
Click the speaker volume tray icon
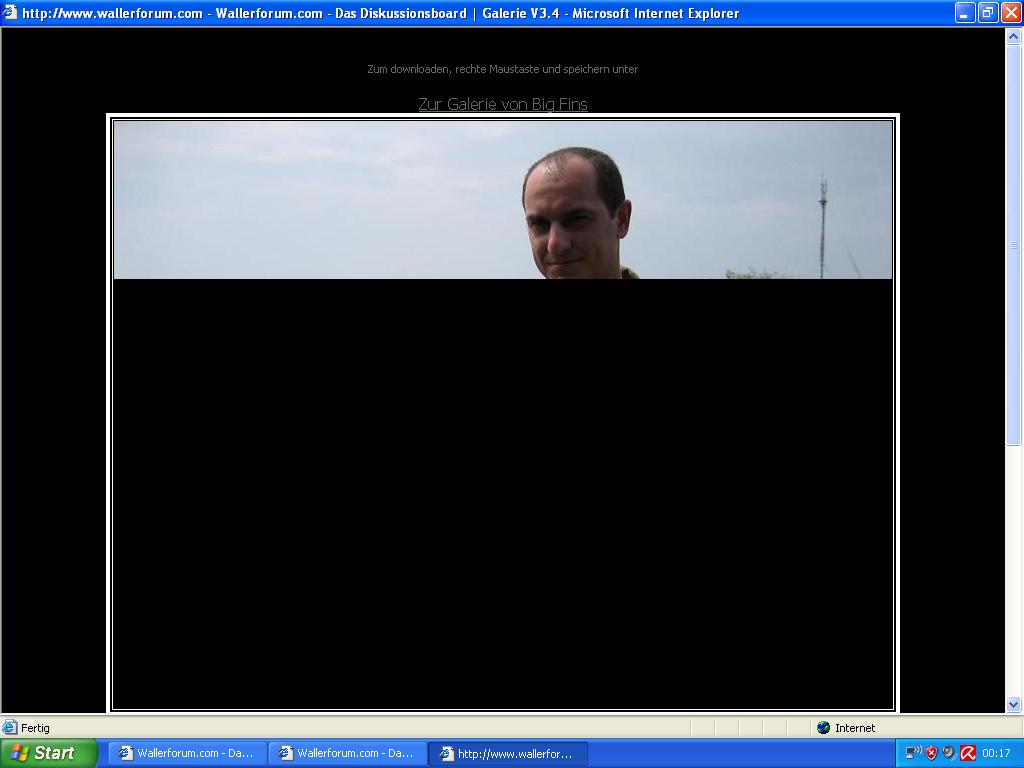tap(949, 753)
